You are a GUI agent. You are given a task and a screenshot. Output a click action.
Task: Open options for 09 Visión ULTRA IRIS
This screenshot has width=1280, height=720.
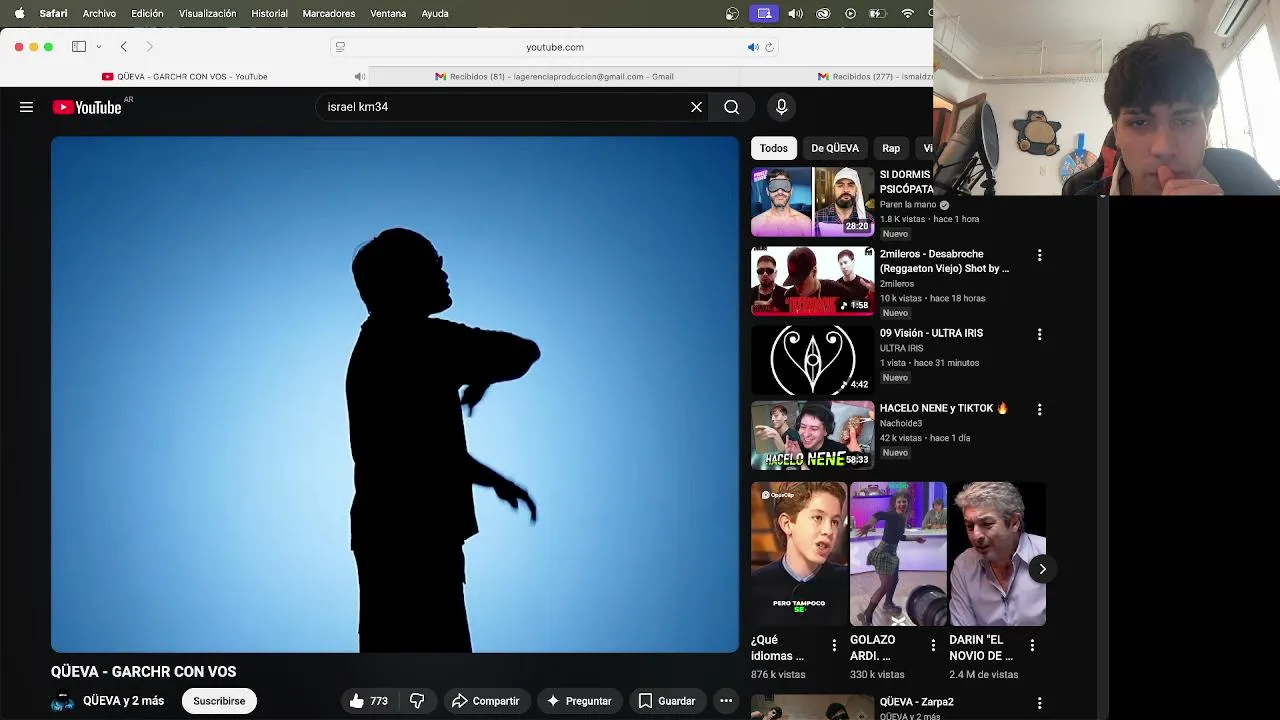coord(1040,334)
